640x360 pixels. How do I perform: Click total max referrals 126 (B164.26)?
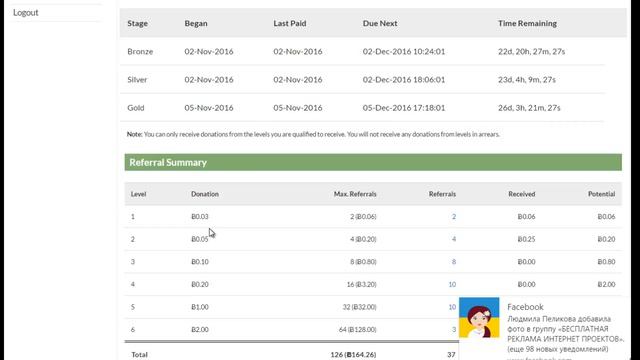click(x=353, y=355)
